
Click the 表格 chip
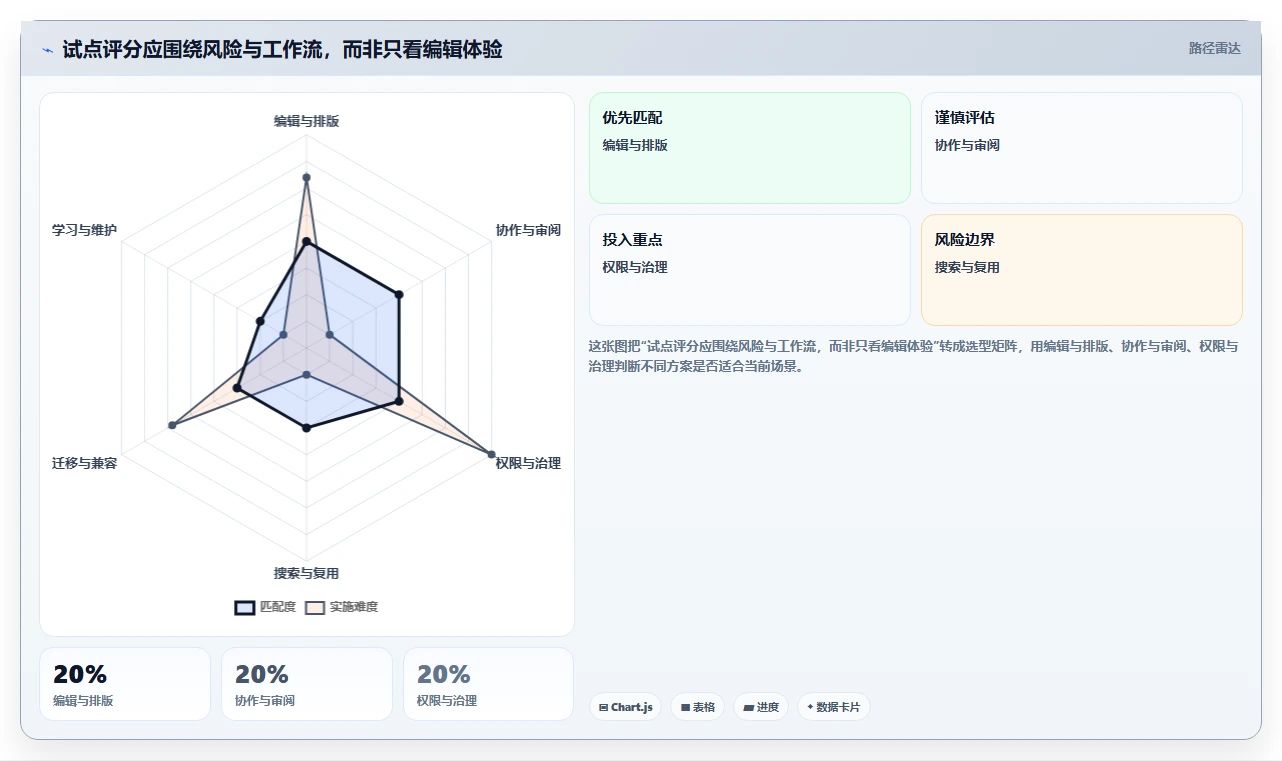[697, 707]
